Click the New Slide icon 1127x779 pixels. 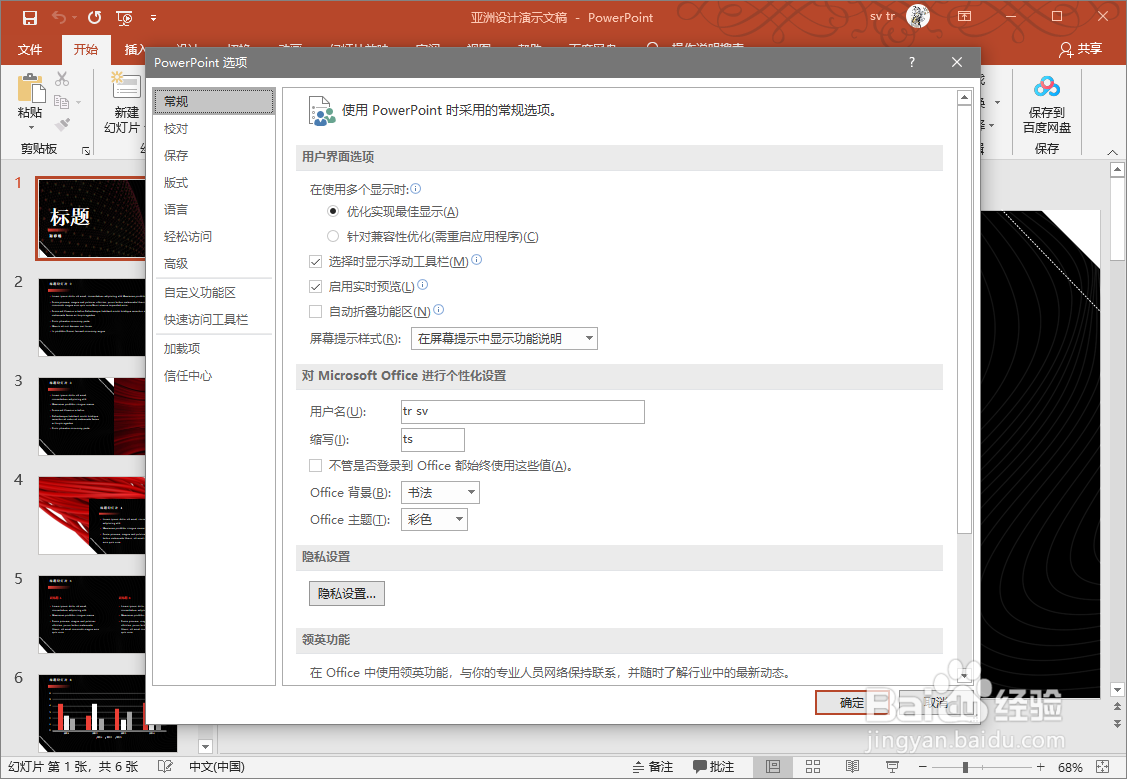point(126,86)
